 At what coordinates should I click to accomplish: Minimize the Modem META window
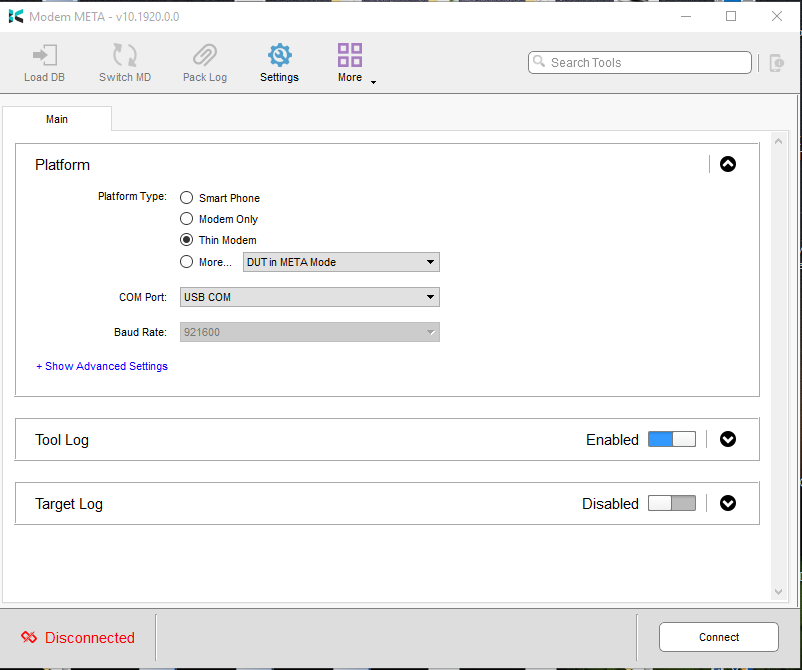pyautogui.click(x=686, y=16)
